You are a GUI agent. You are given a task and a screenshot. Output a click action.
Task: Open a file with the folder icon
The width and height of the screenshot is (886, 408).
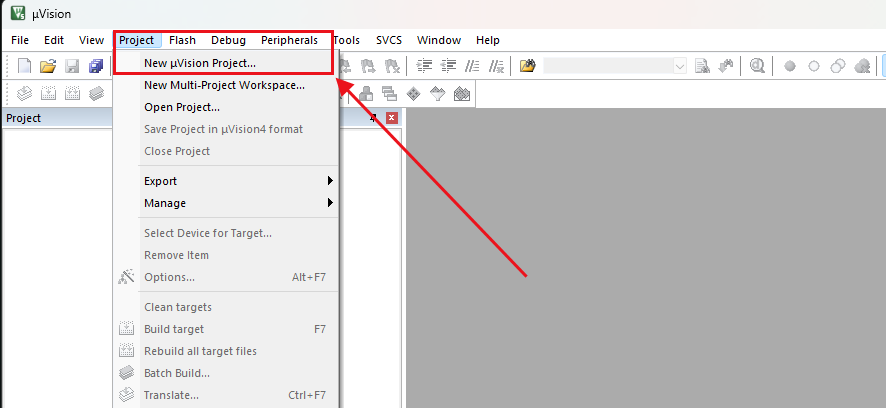click(x=48, y=66)
